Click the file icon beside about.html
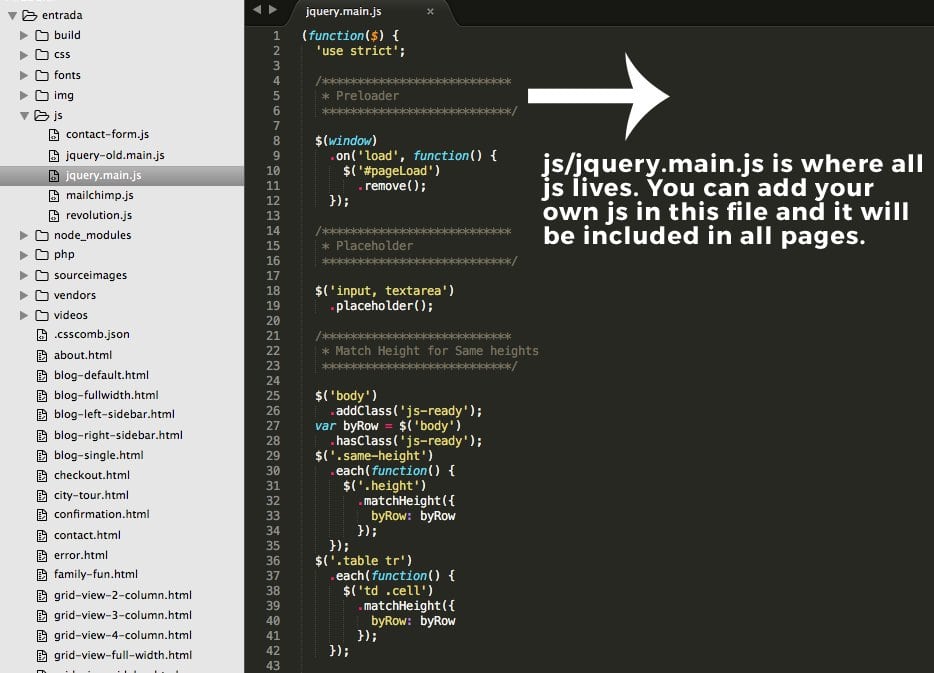Image resolution: width=934 pixels, height=673 pixels. [42, 355]
